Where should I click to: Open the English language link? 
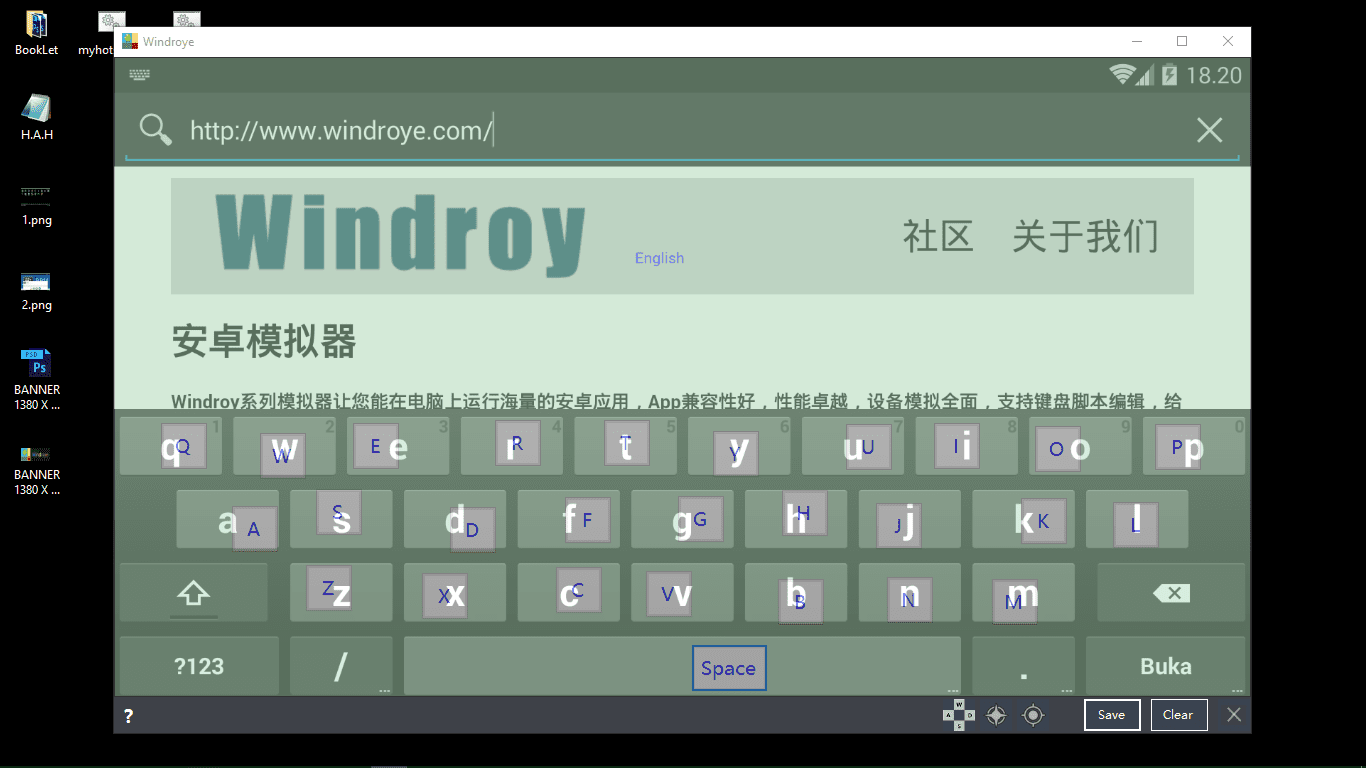coord(659,258)
